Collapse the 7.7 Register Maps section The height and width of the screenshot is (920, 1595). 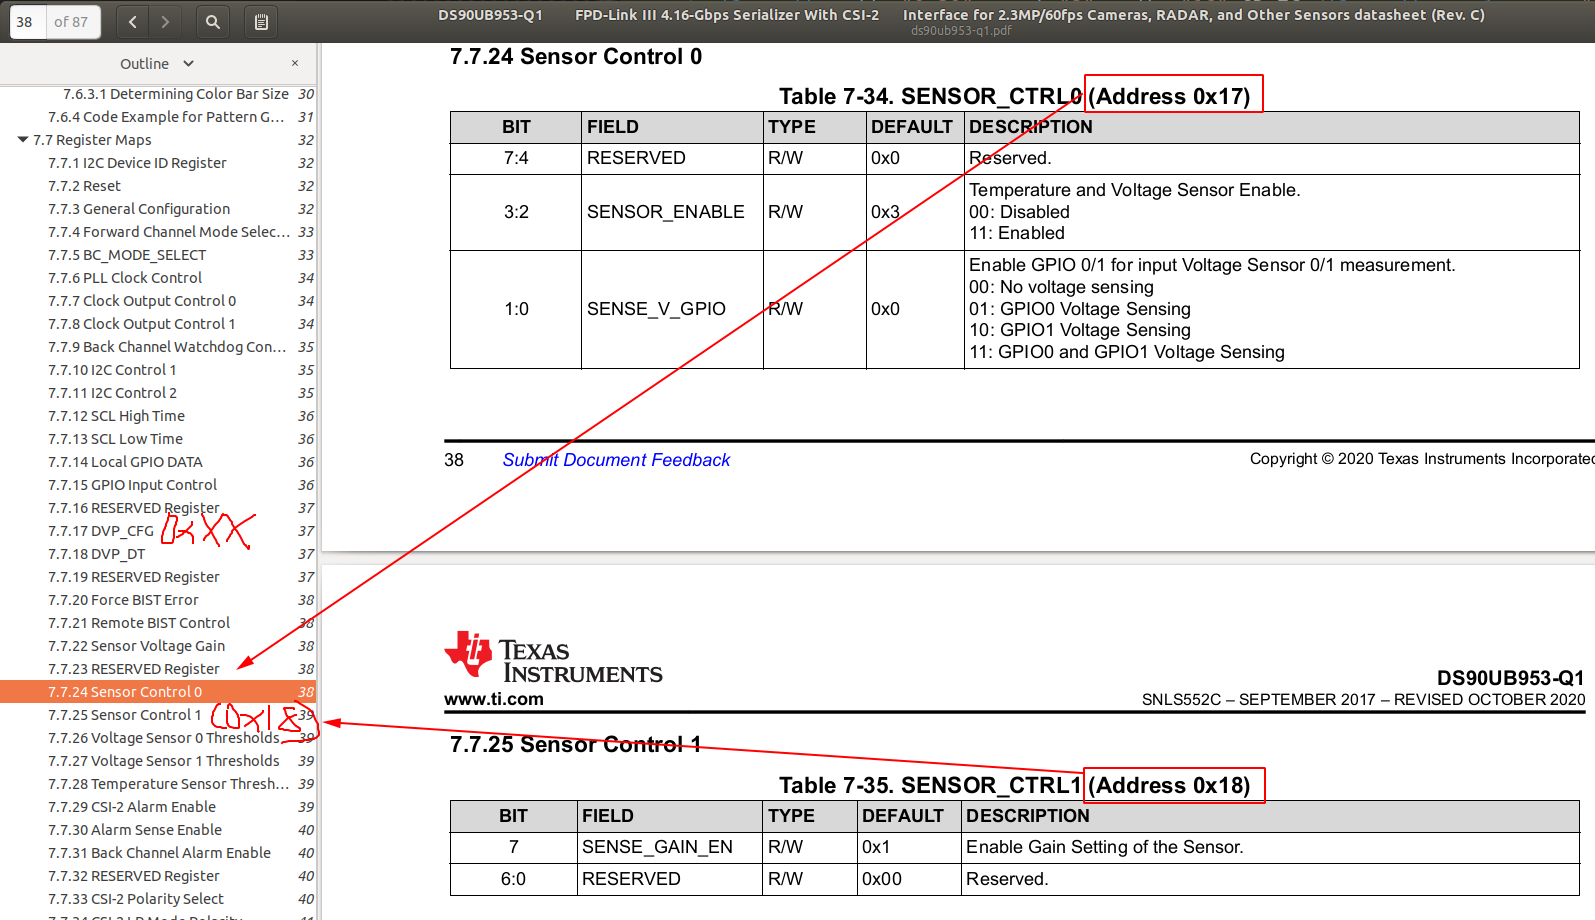coord(23,140)
